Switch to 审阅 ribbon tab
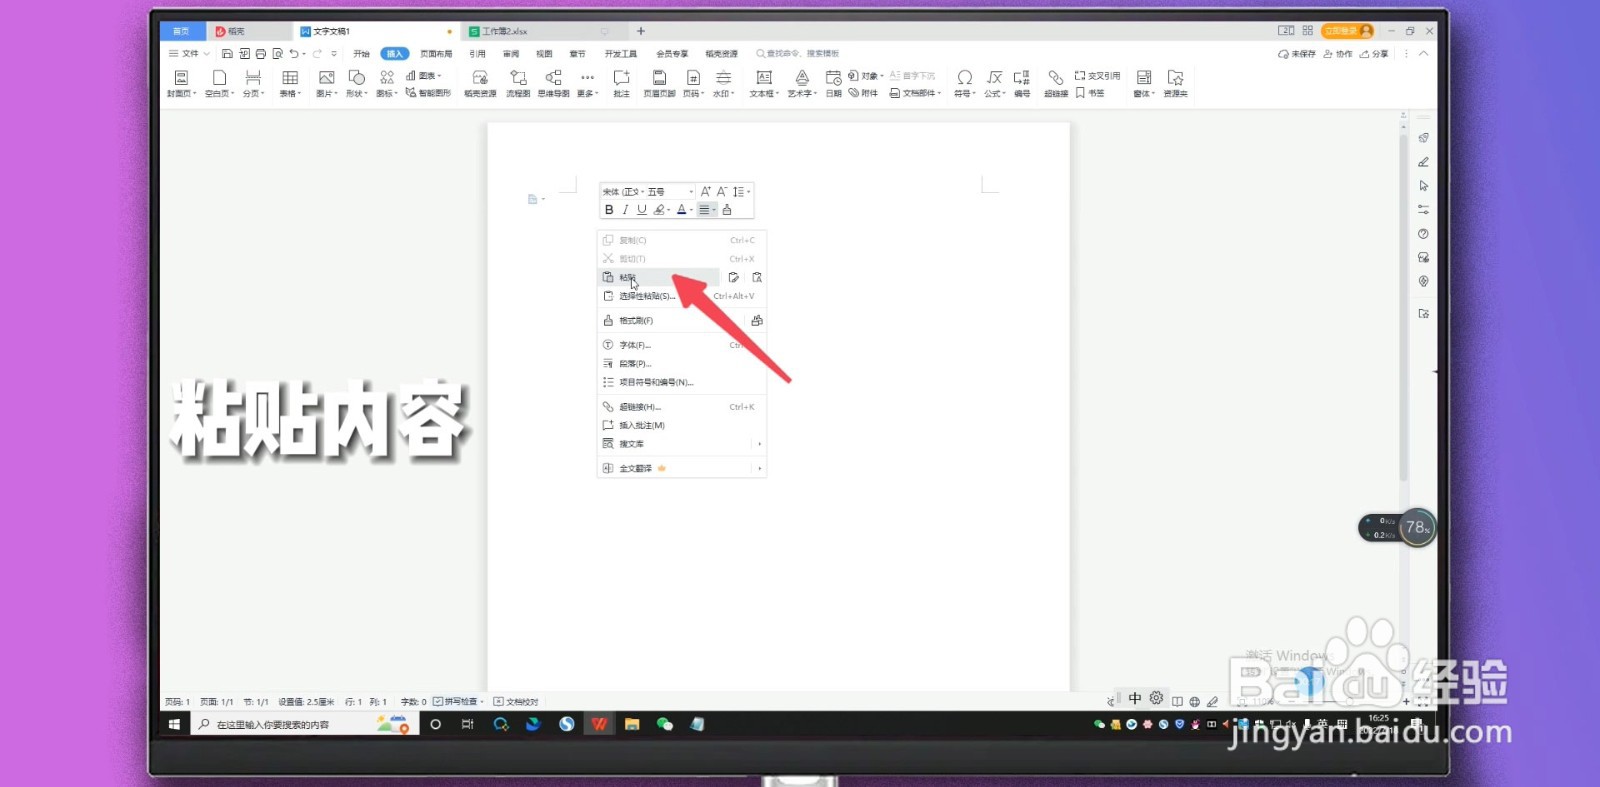 pos(511,54)
